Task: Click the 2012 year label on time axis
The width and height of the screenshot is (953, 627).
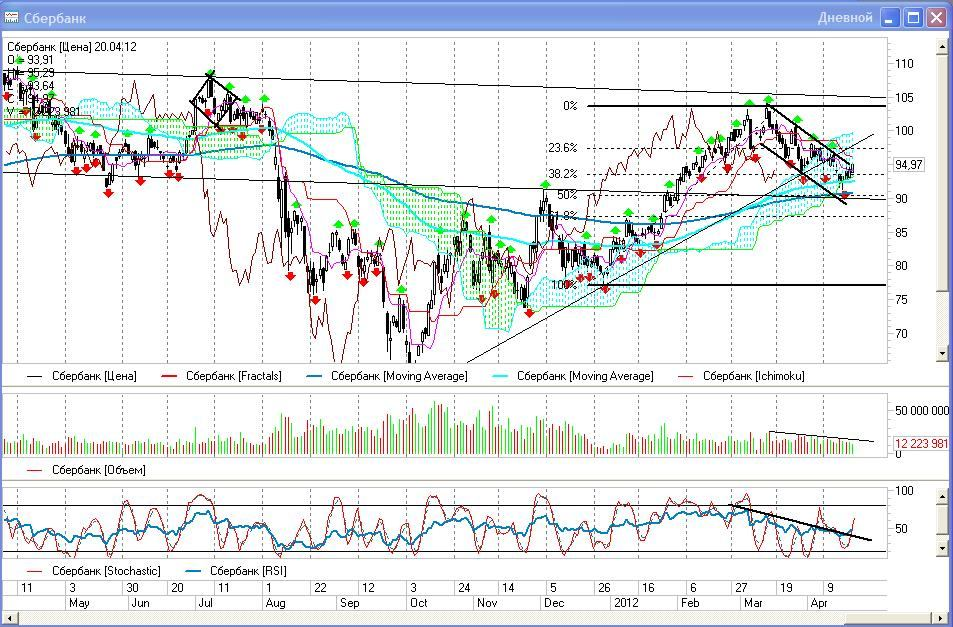Action: 626,603
